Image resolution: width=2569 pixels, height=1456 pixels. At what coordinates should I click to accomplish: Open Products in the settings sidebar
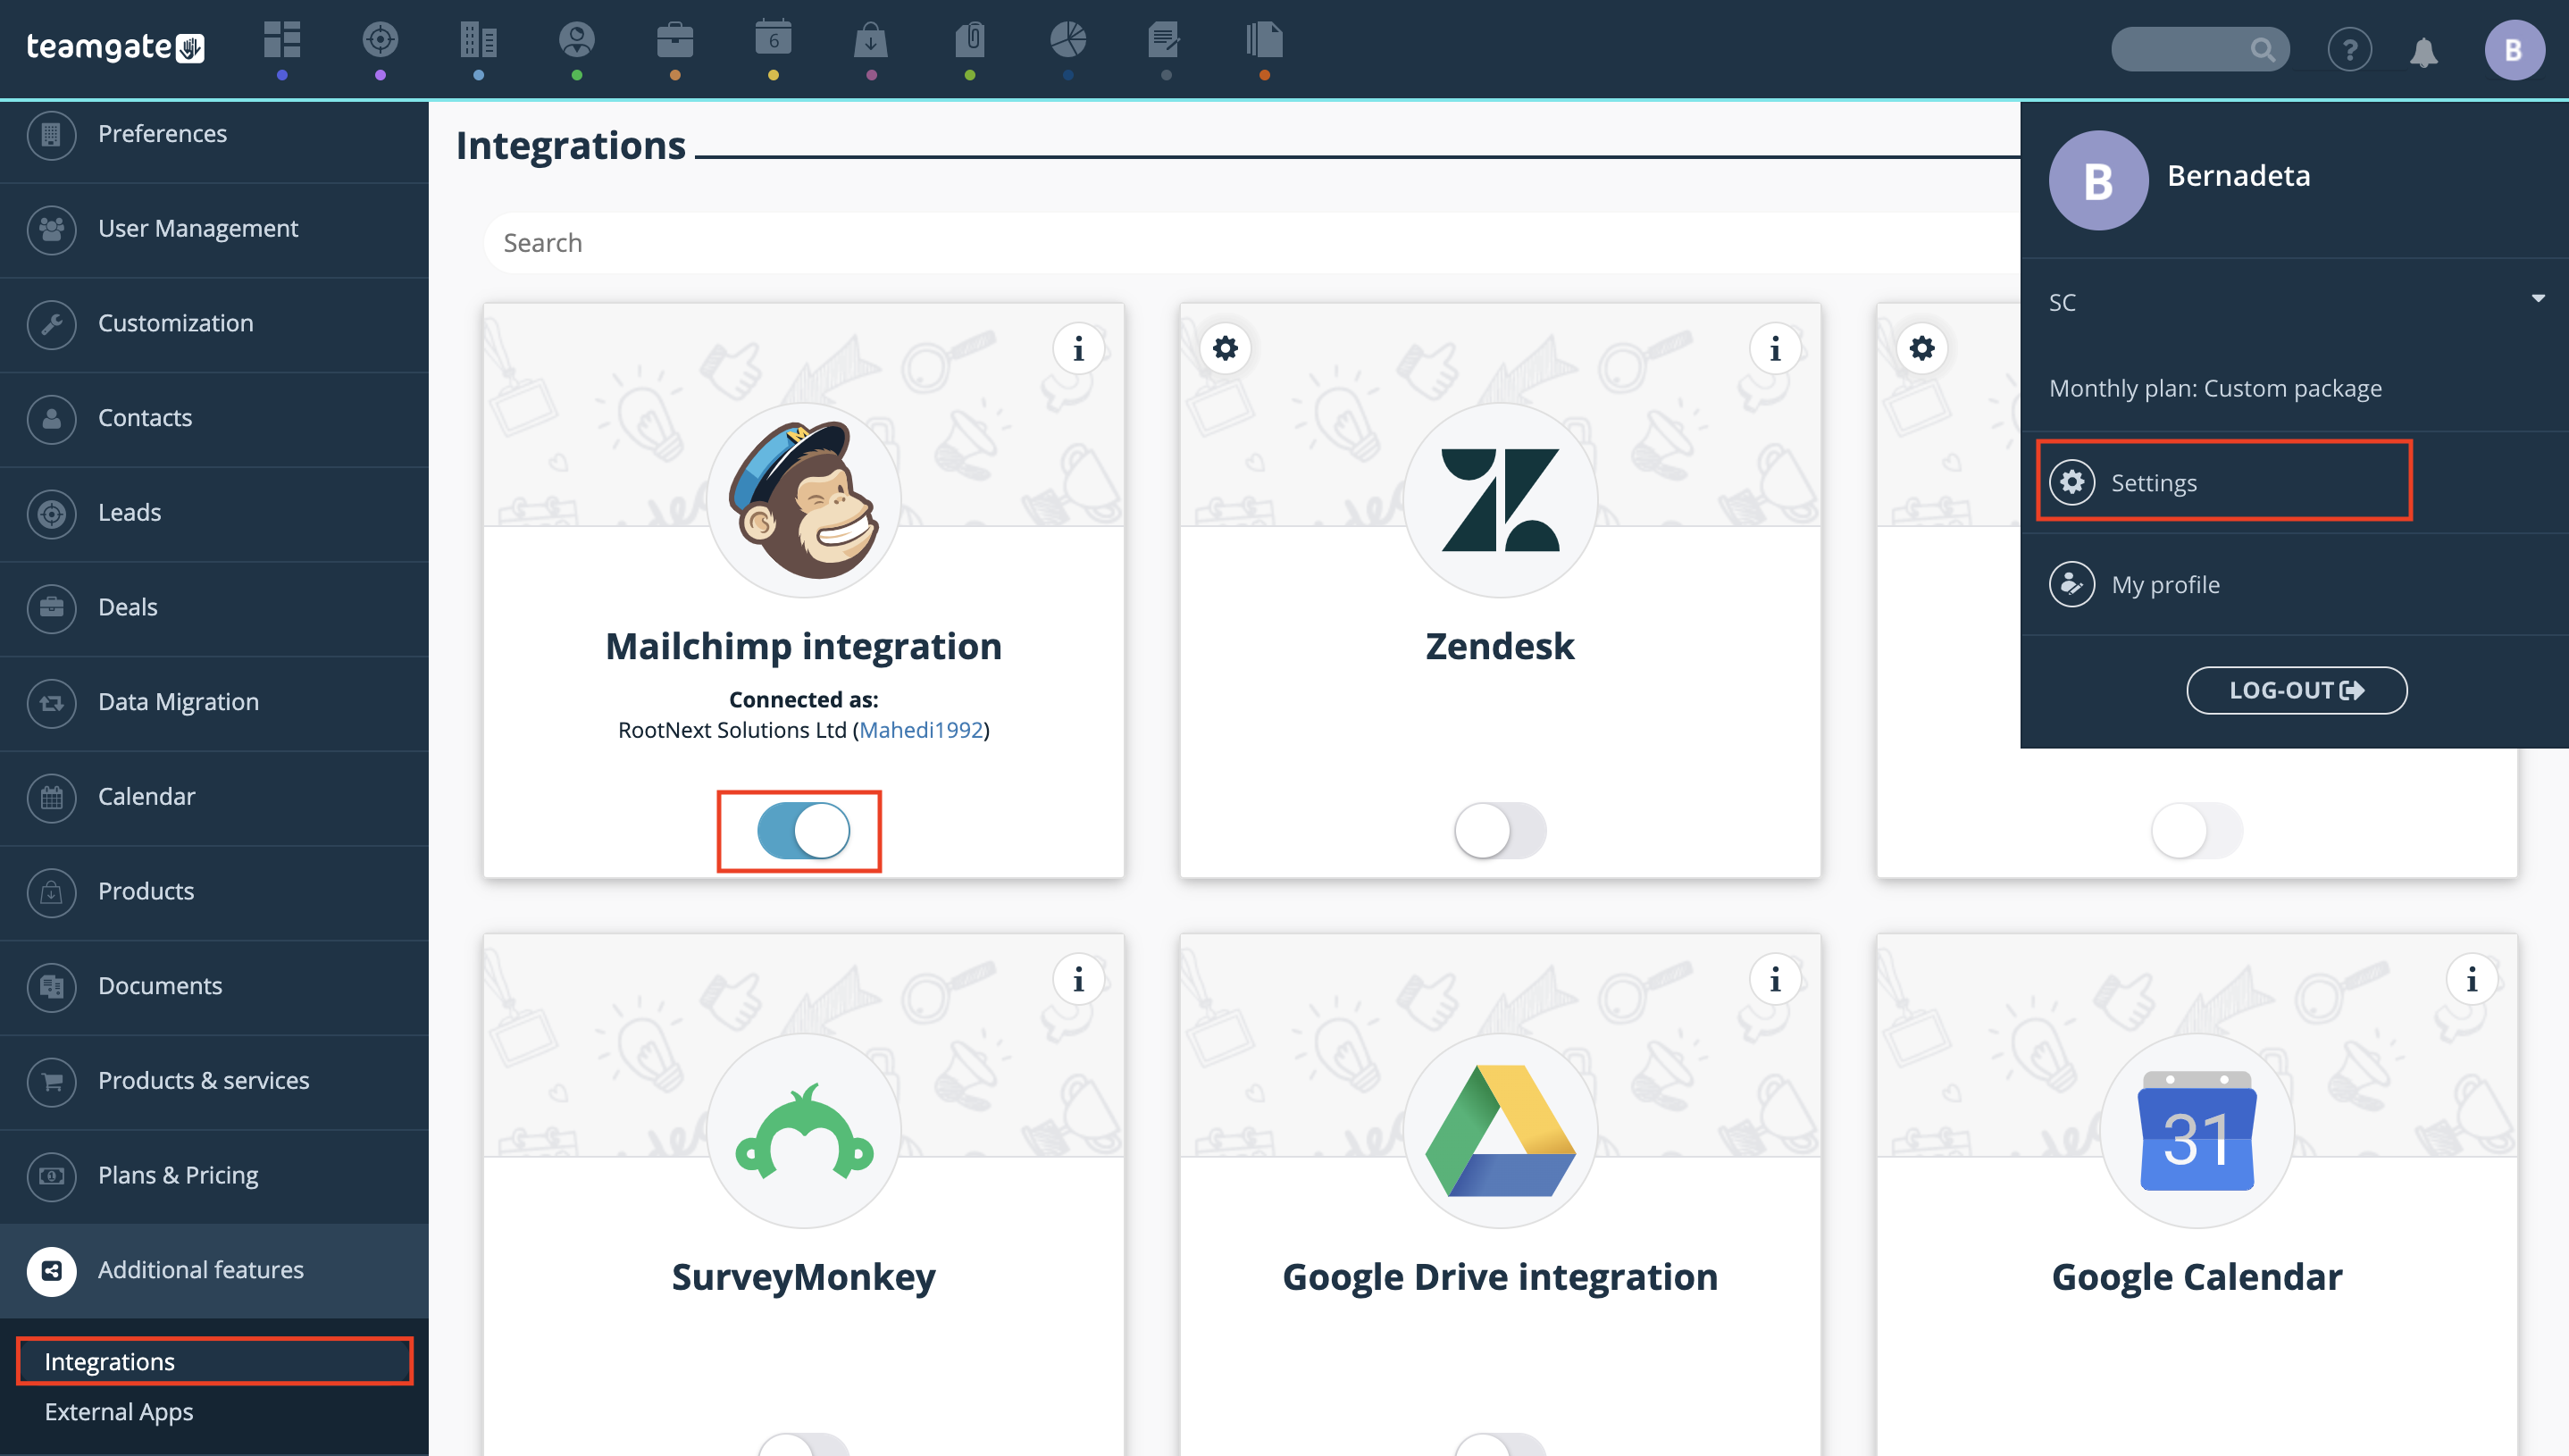tap(214, 892)
